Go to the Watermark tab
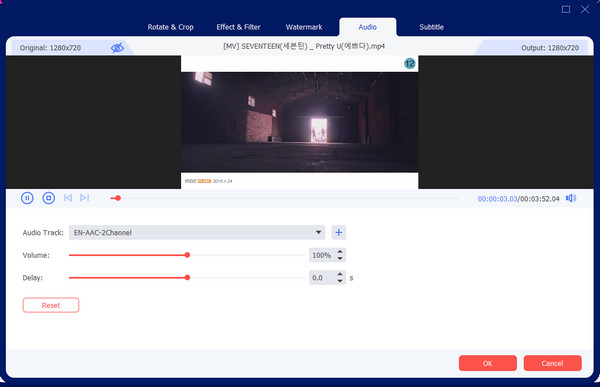Viewport: 600px width, 387px height. coord(304,27)
